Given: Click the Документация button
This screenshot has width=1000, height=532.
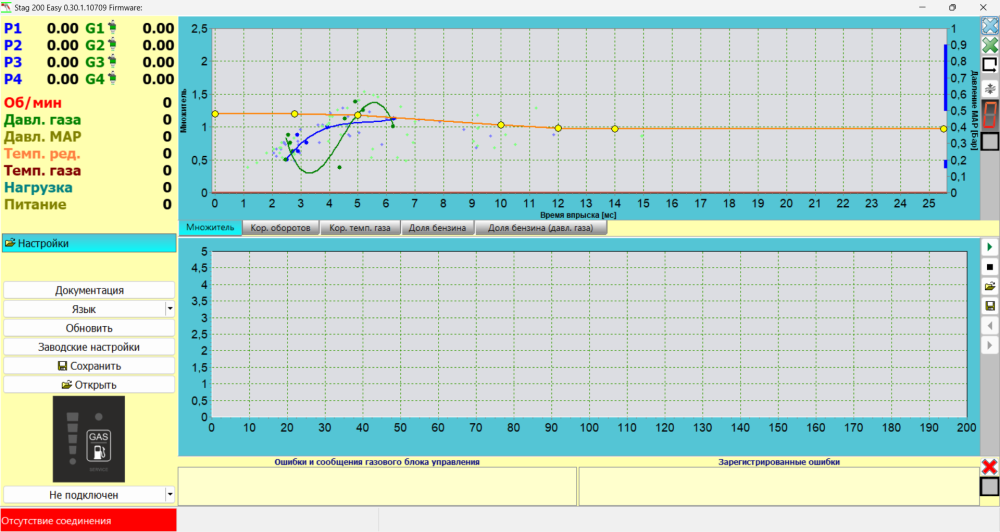Looking at the screenshot, I should click(x=89, y=290).
